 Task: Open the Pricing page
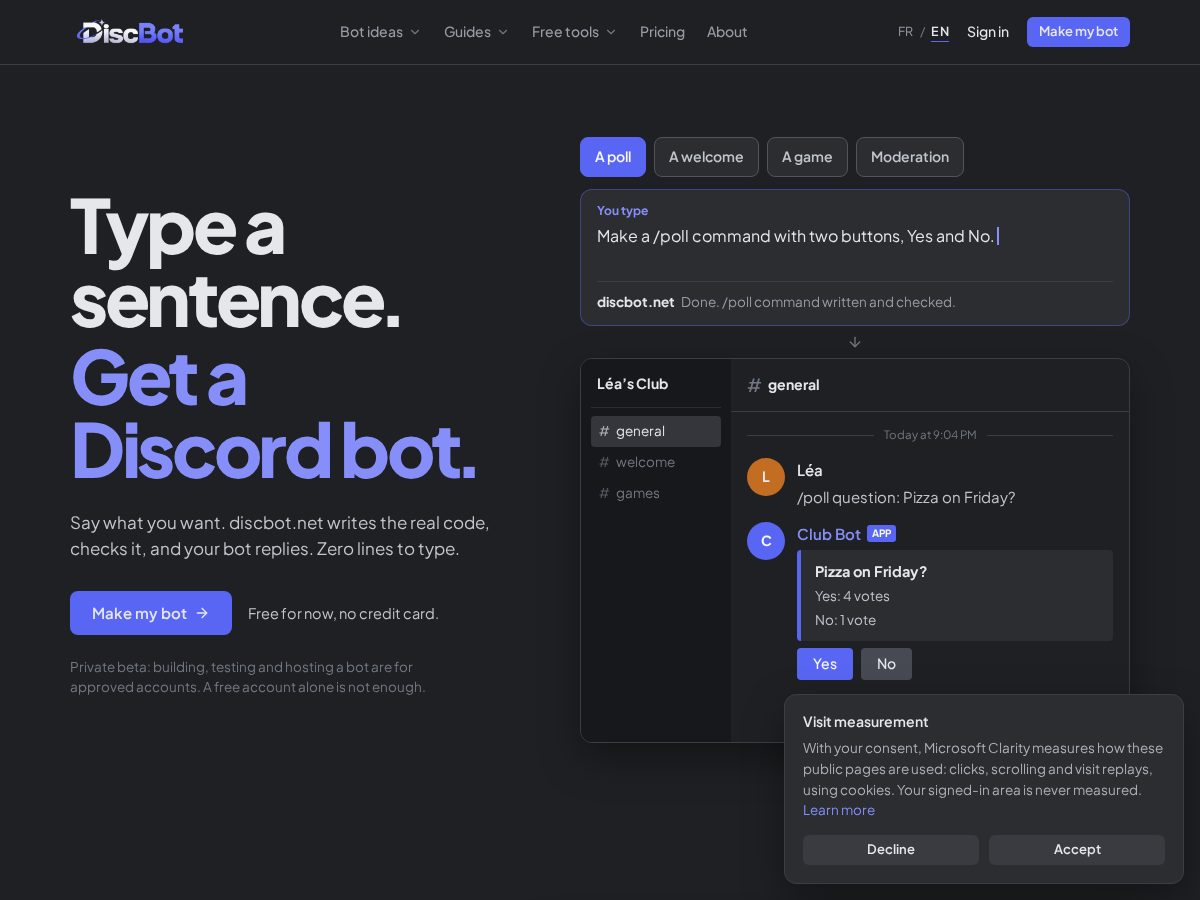pyautogui.click(x=662, y=32)
